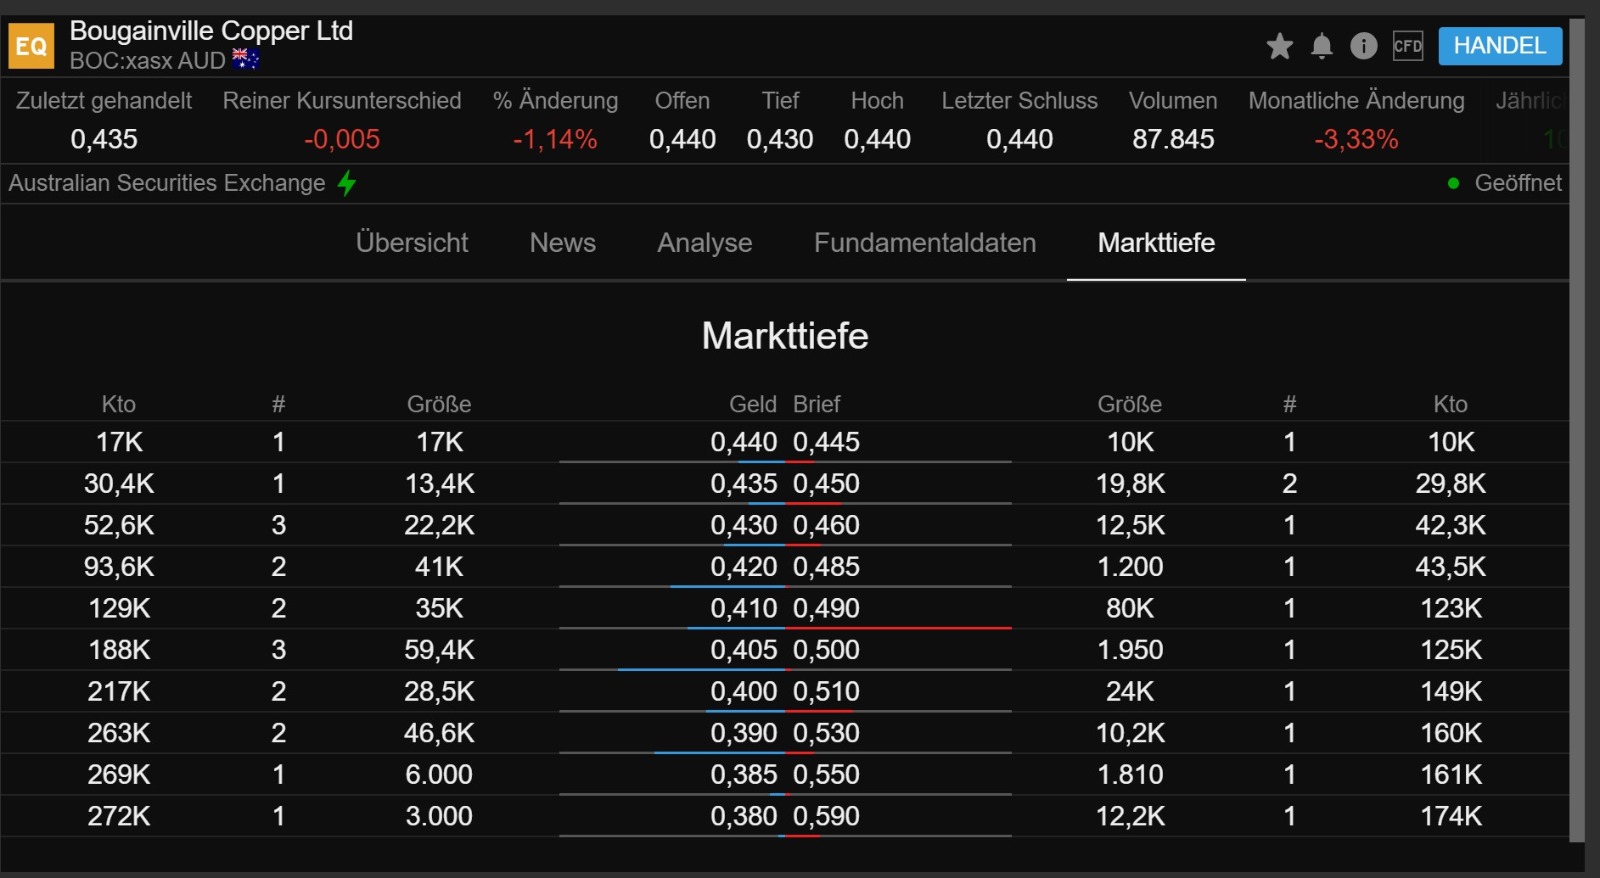The width and height of the screenshot is (1600, 878).
Task: Click the Hoch label in the stats row
Action: pyautogui.click(x=877, y=101)
